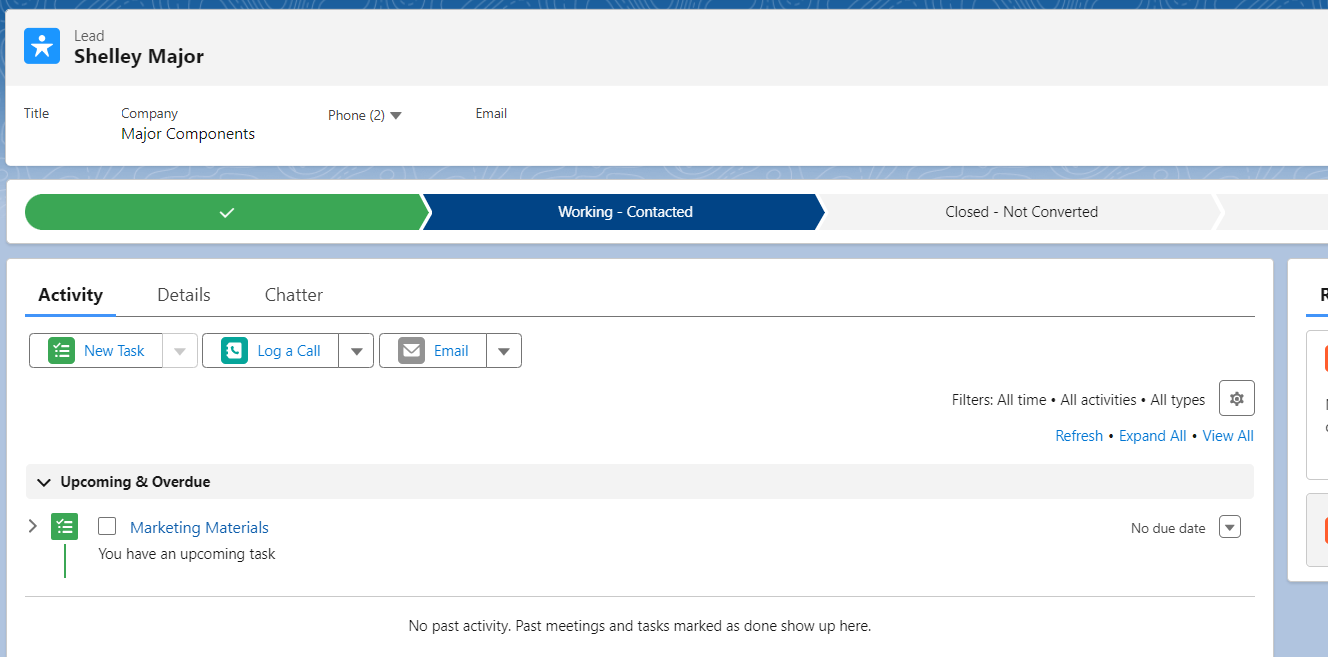
Task: Click the Title field label
Action: coord(36,114)
